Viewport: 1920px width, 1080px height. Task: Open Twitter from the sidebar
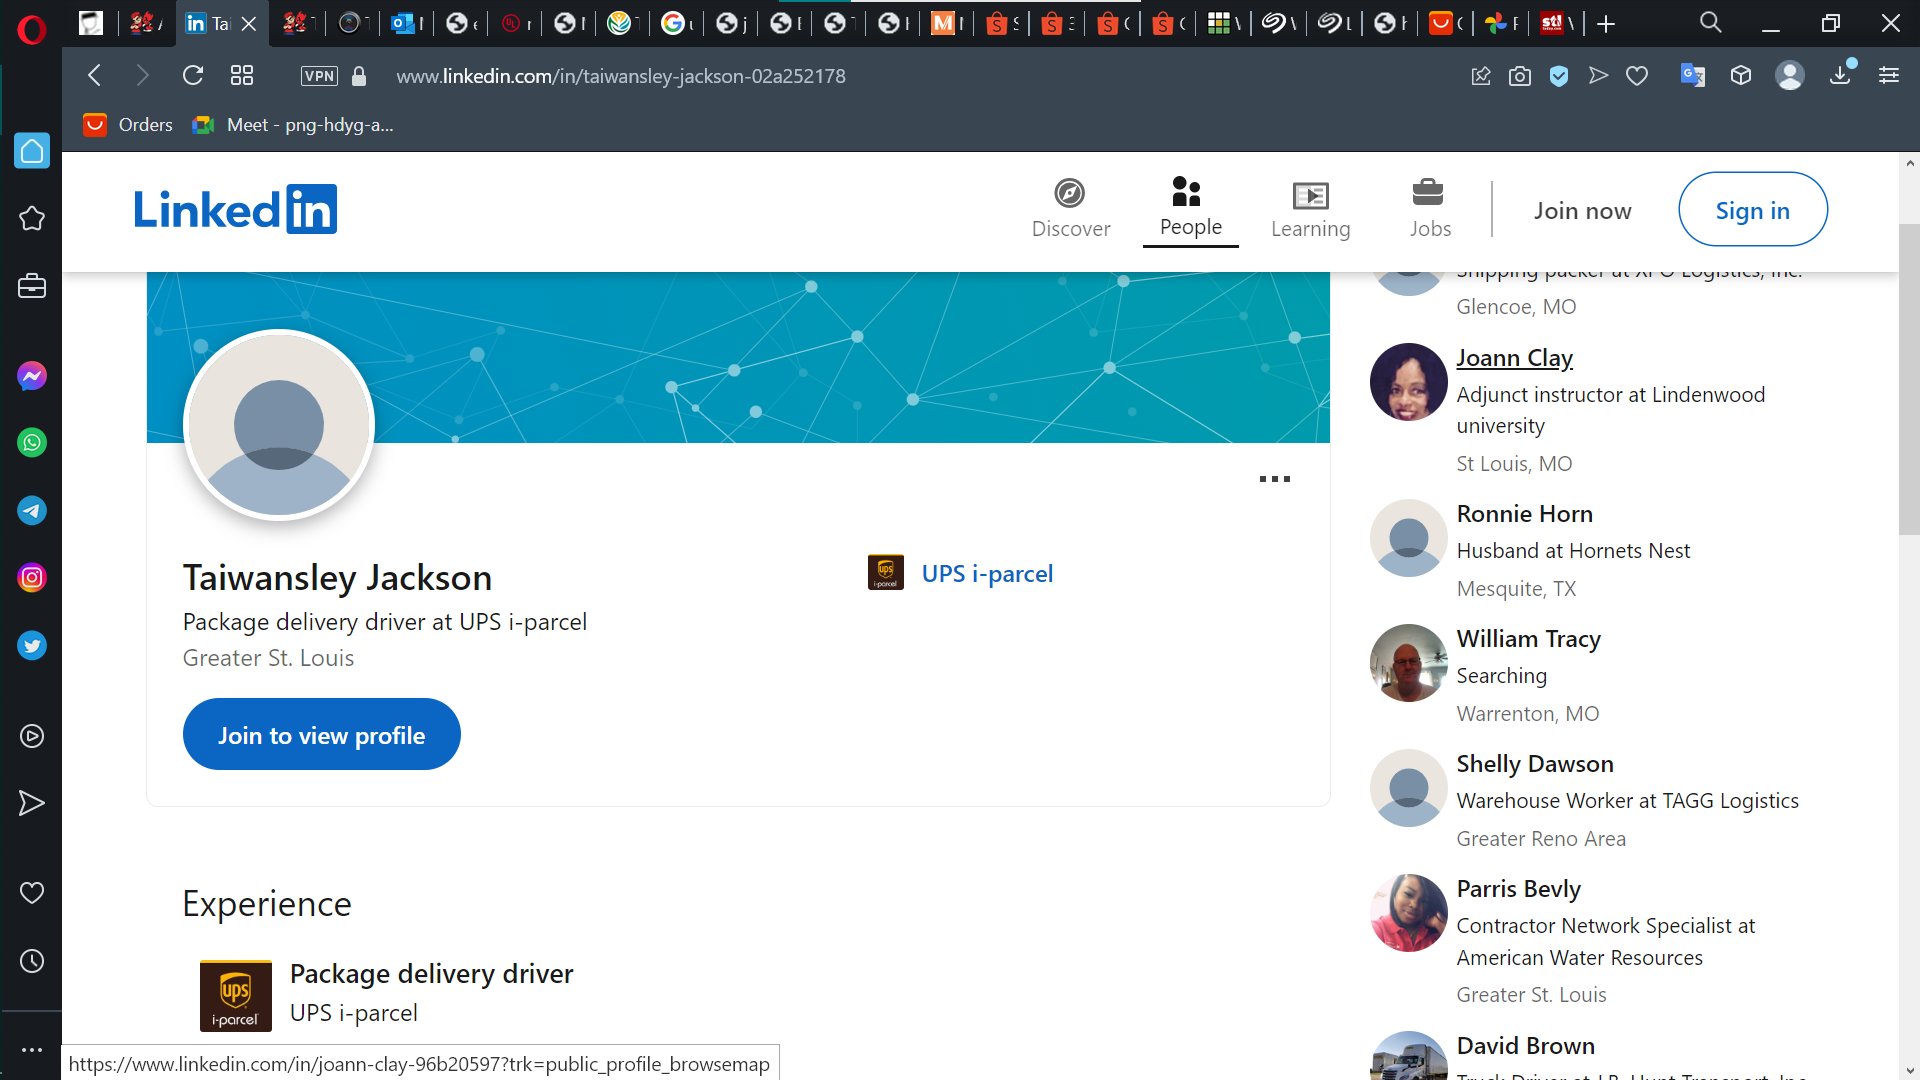[x=32, y=646]
